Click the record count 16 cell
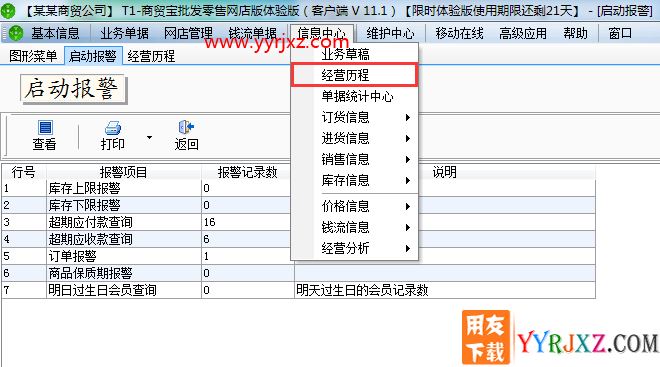This screenshot has width=660, height=367. [x=248, y=222]
